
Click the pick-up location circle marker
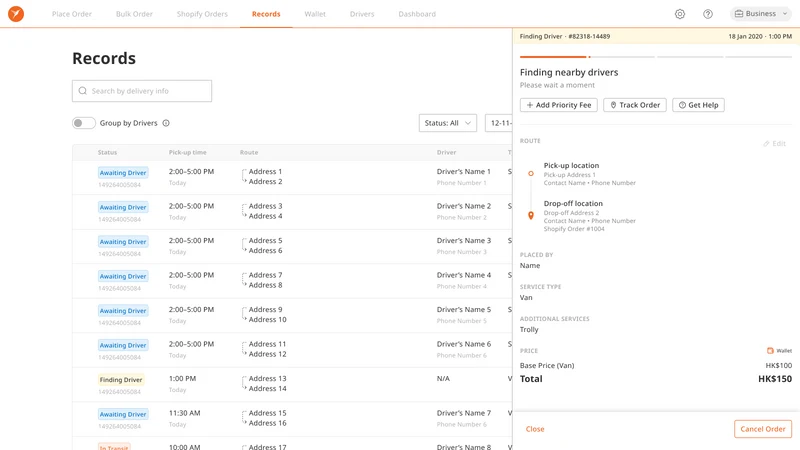(531, 173)
